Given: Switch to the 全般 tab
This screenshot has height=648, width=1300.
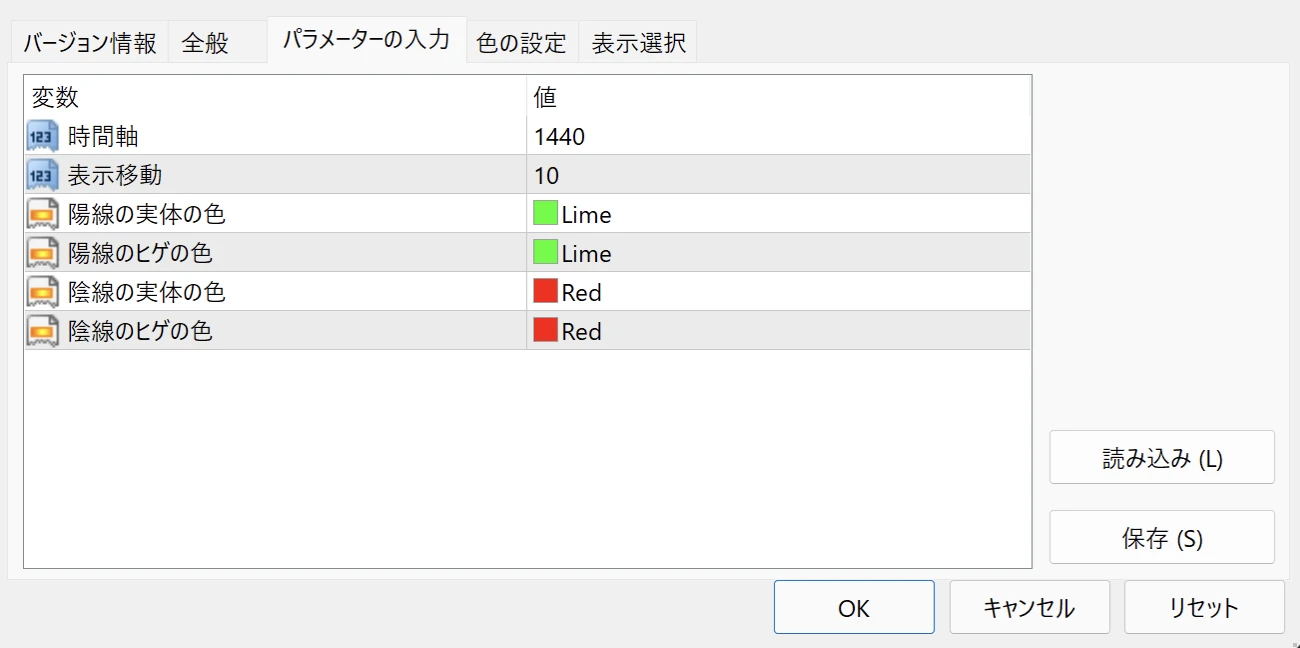Looking at the screenshot, I should pos(206,43).
